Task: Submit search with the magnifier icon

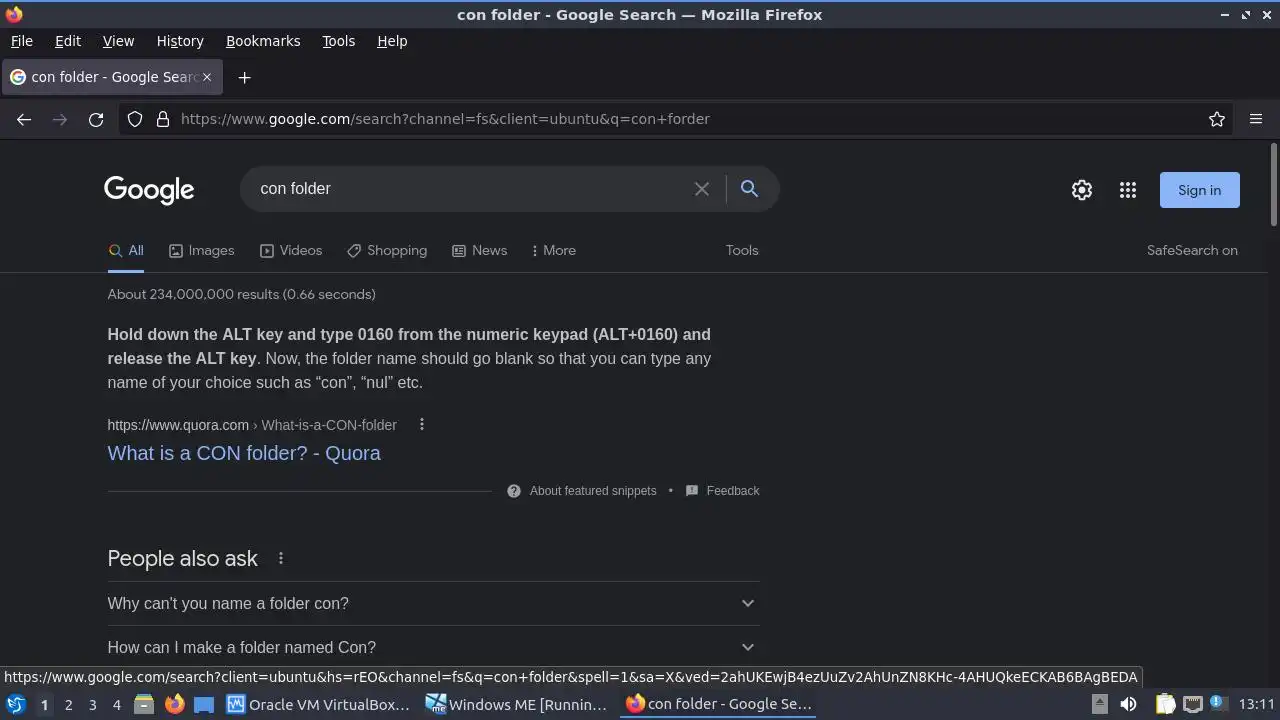Action: pos(749,188)
